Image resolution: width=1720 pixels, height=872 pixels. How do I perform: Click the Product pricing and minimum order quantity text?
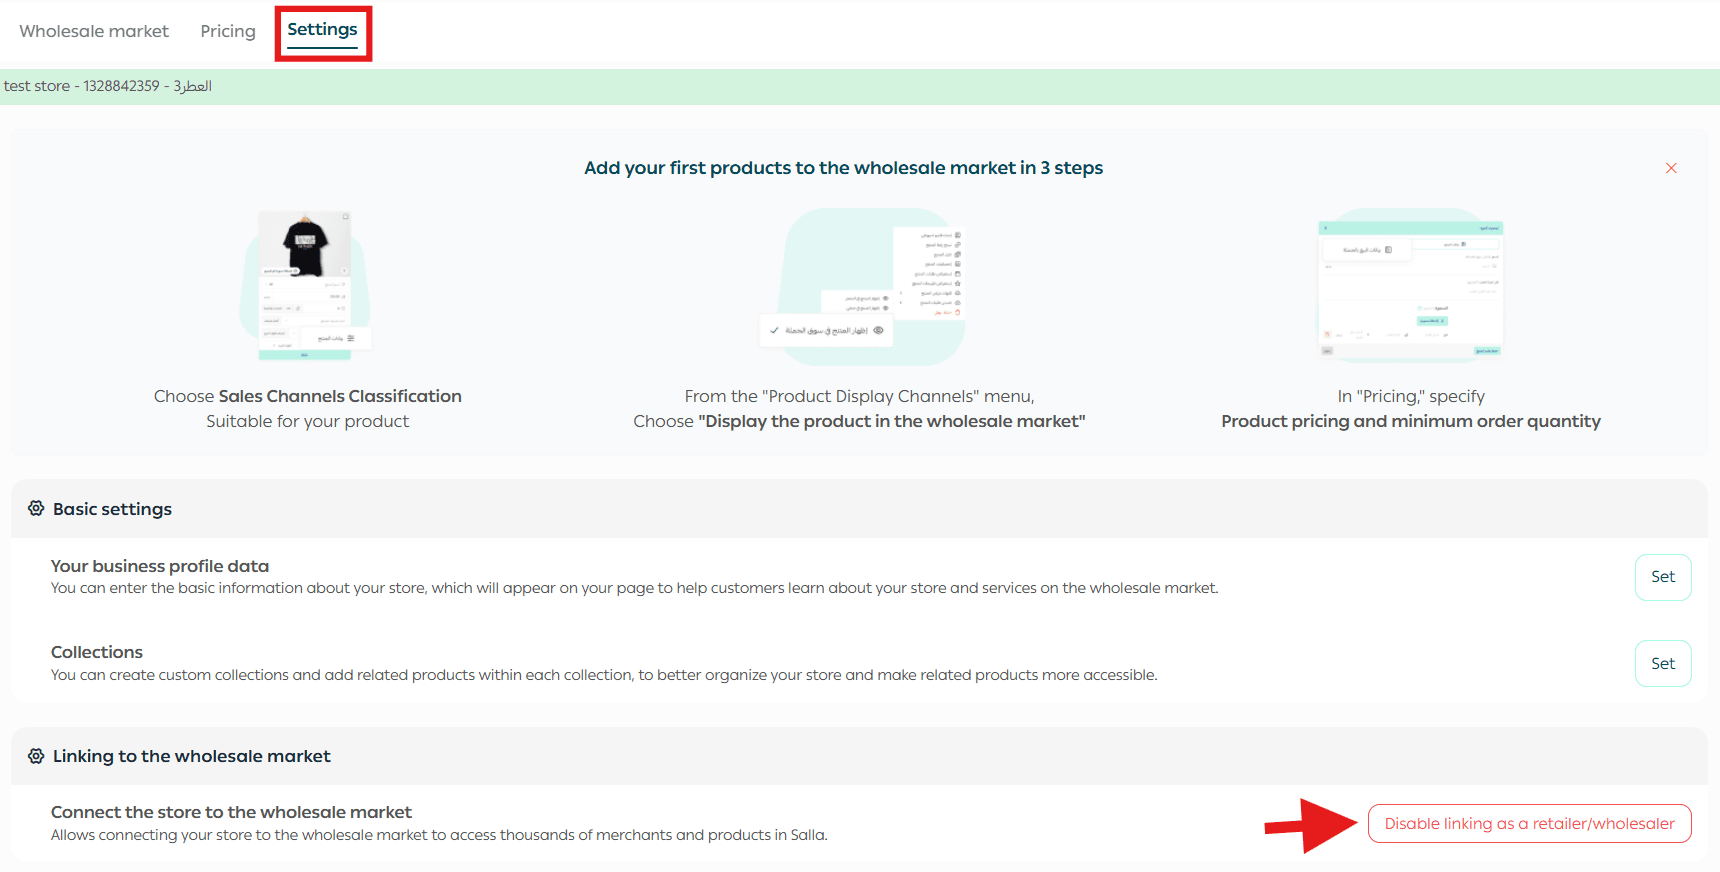[1410, 421]
